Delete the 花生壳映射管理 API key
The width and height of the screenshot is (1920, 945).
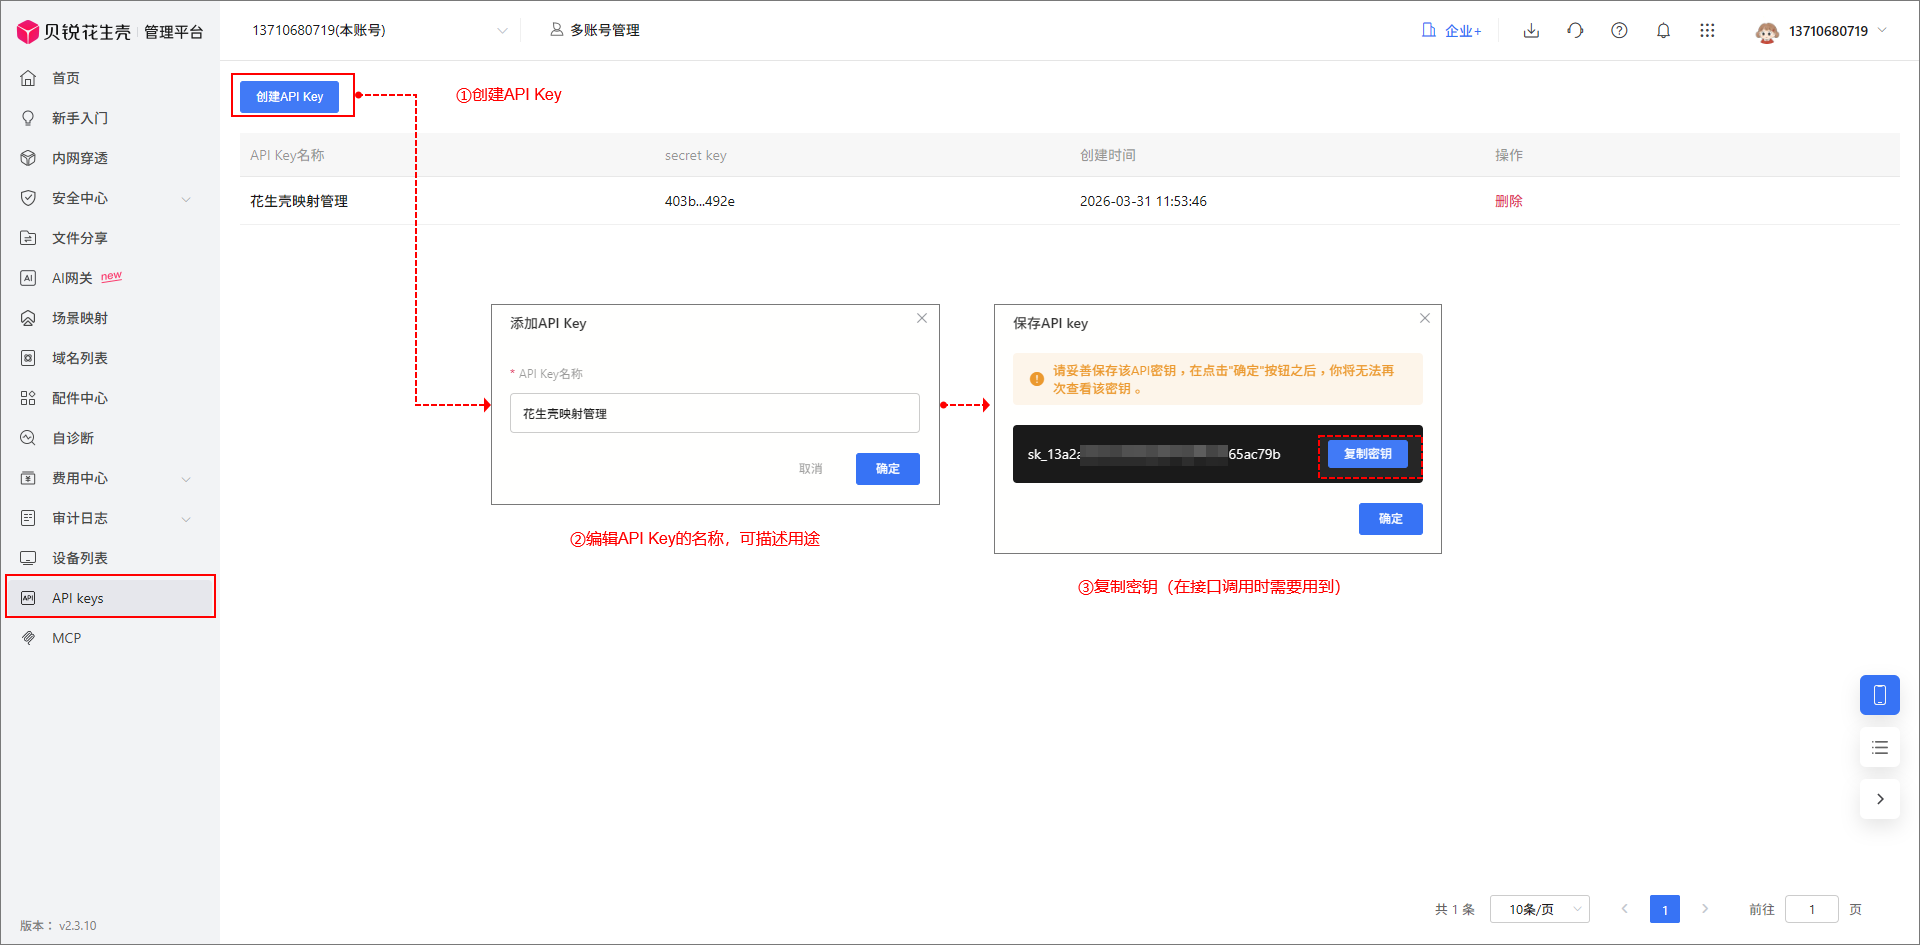coord(1508,201)
